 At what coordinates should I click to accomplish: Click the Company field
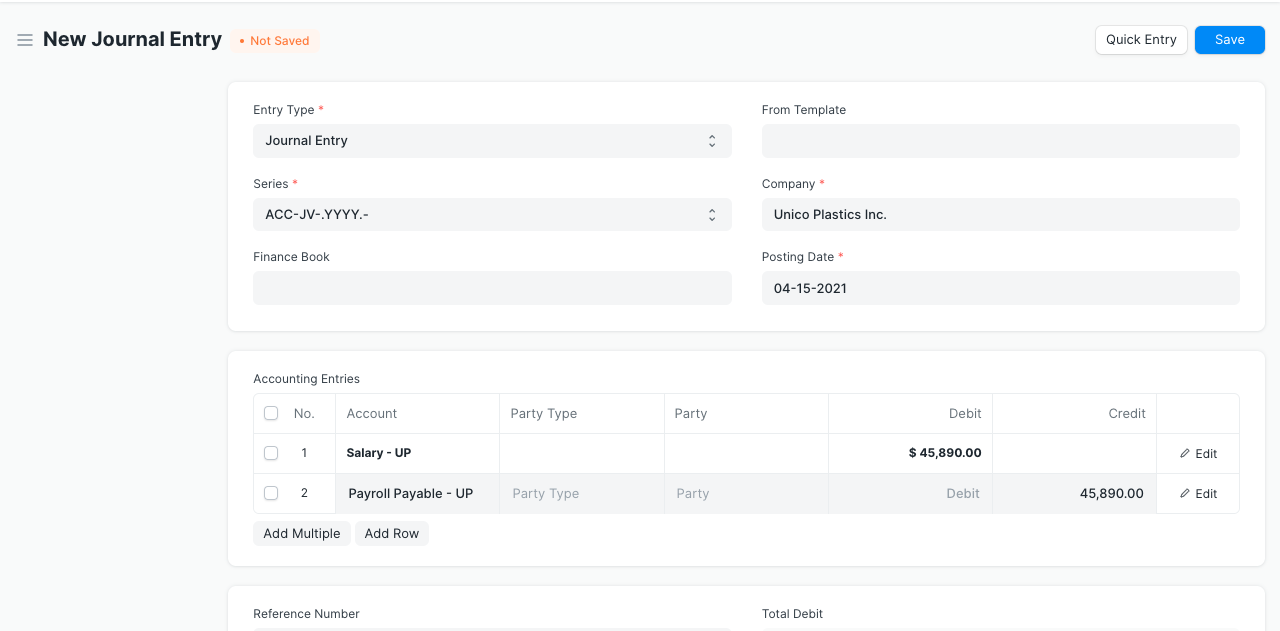(1000, 215)
